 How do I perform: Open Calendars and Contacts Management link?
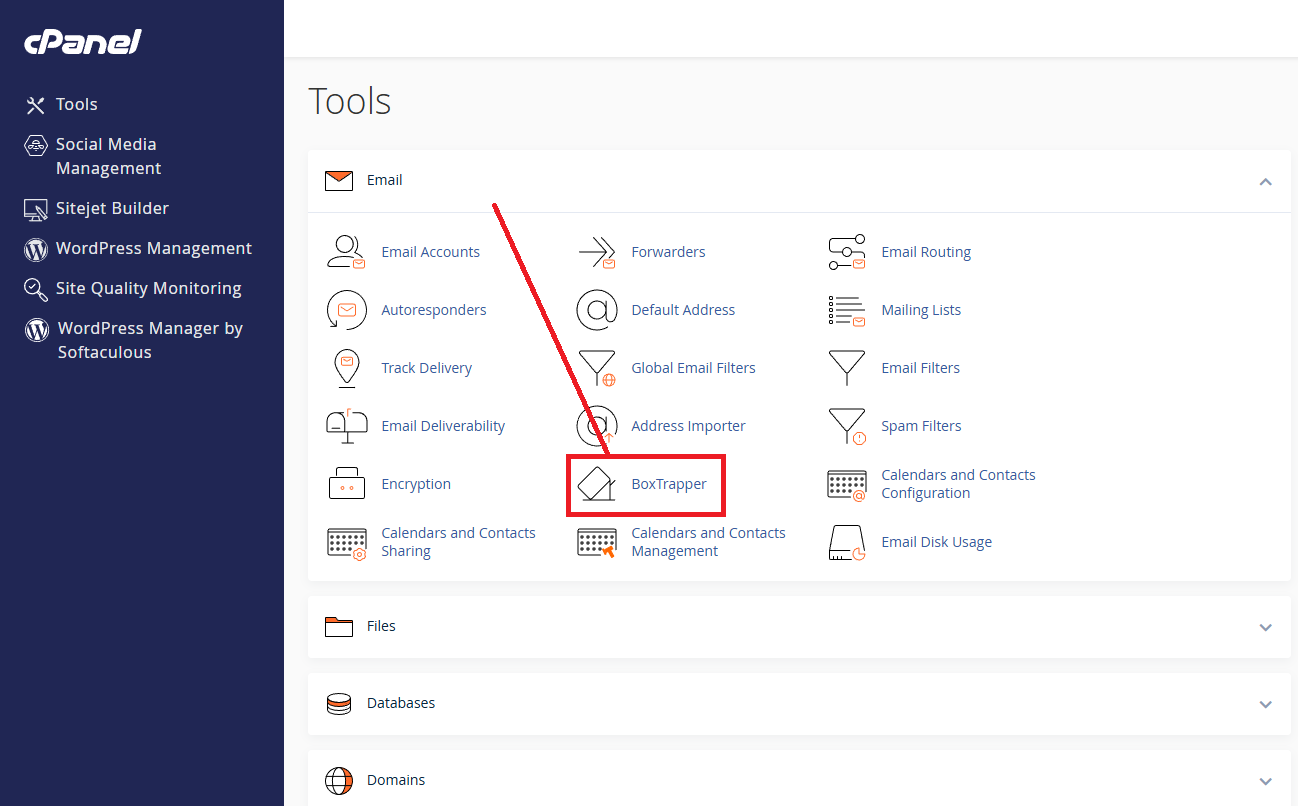click(708, 542)
